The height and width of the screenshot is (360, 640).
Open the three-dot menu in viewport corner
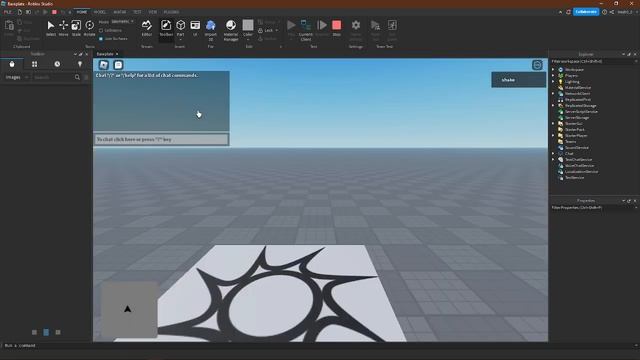(x=537, y=65)
